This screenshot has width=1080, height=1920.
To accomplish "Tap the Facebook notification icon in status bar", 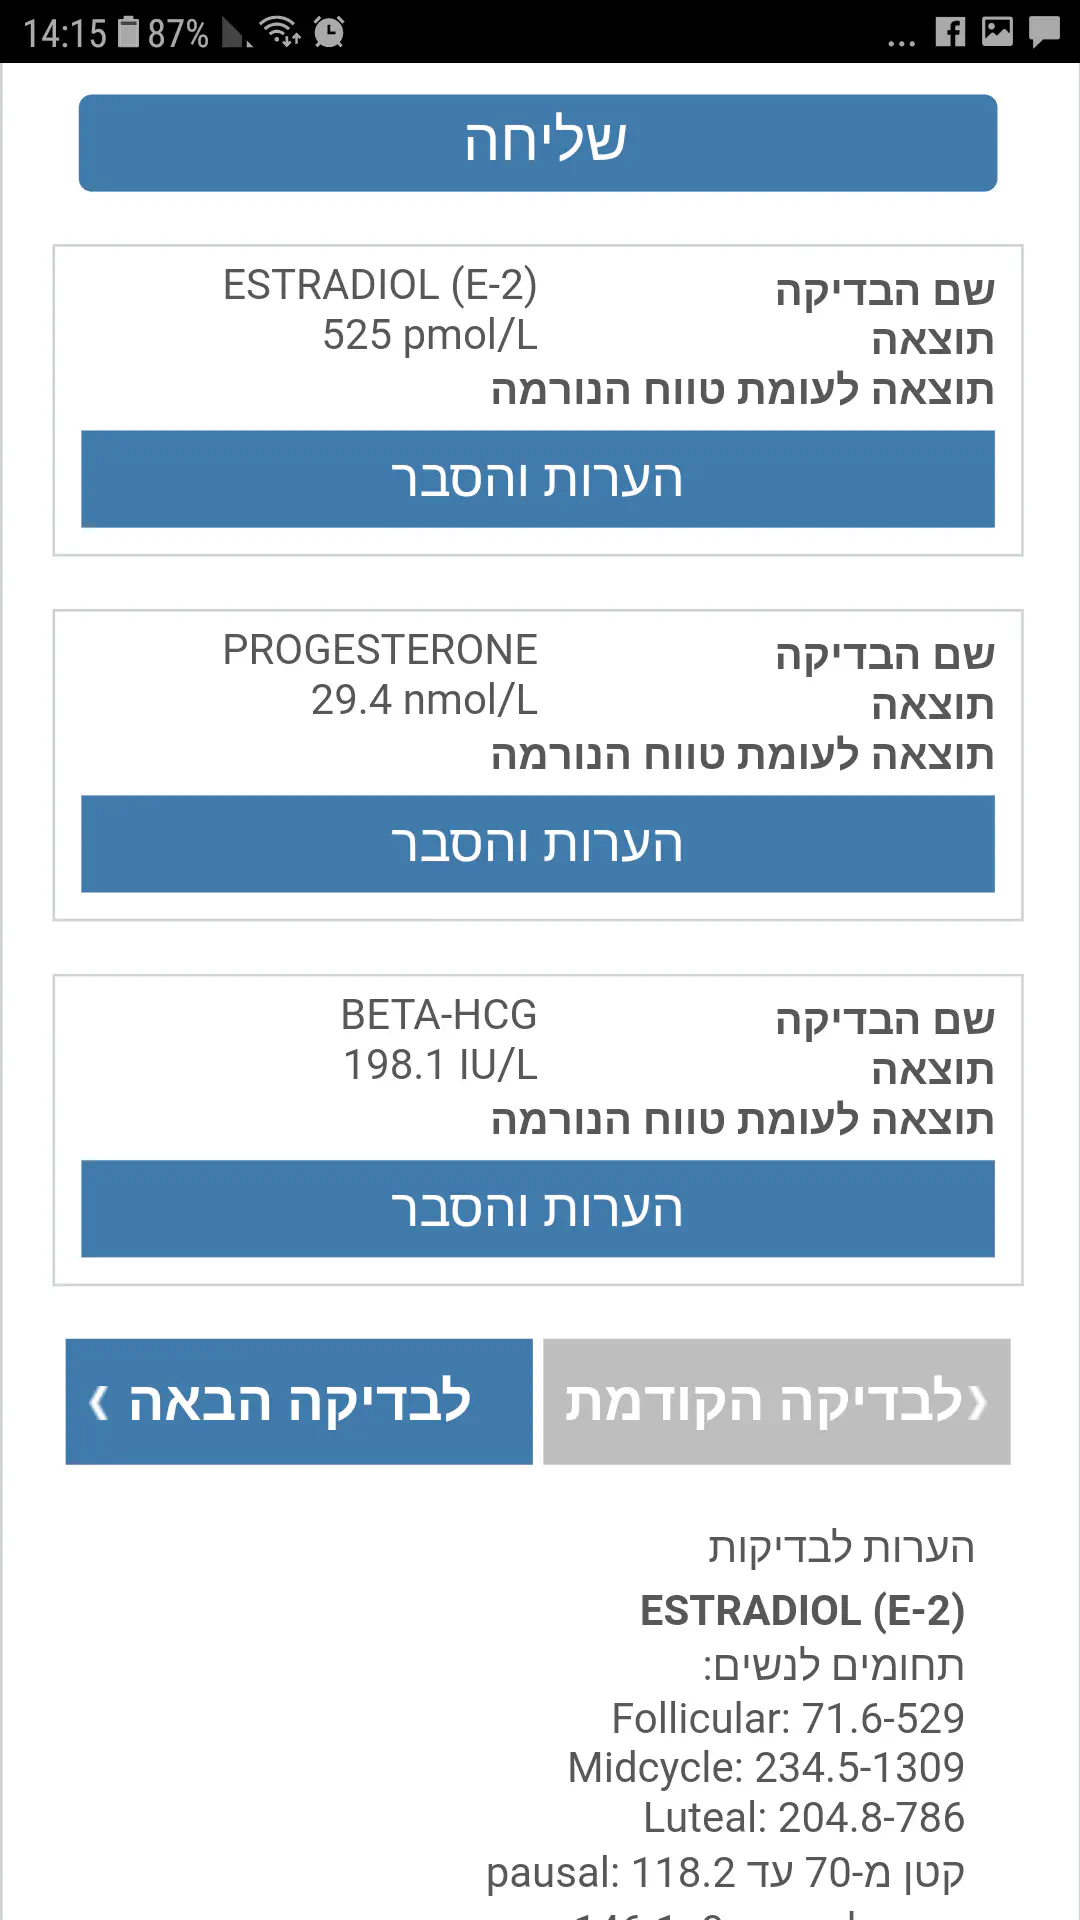I will coord(950,32).
